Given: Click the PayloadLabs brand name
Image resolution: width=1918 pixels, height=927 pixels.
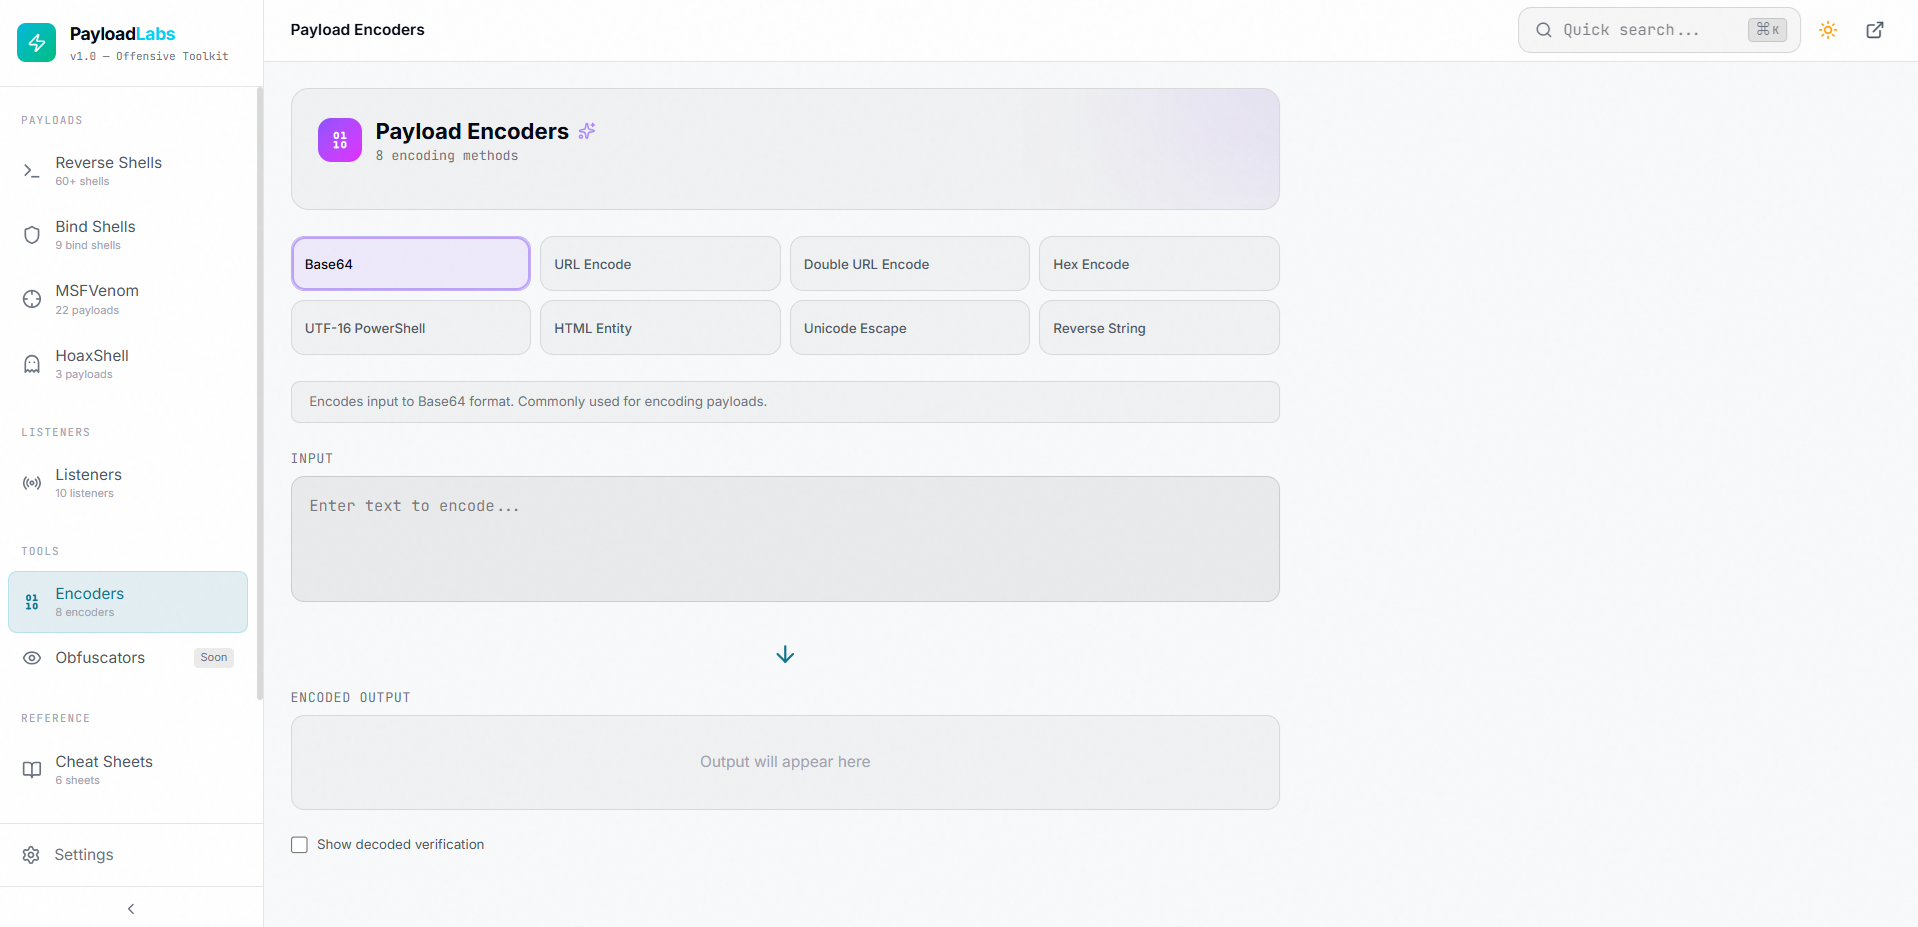Looking at the screenshot, I should click(x=122, y=34).
